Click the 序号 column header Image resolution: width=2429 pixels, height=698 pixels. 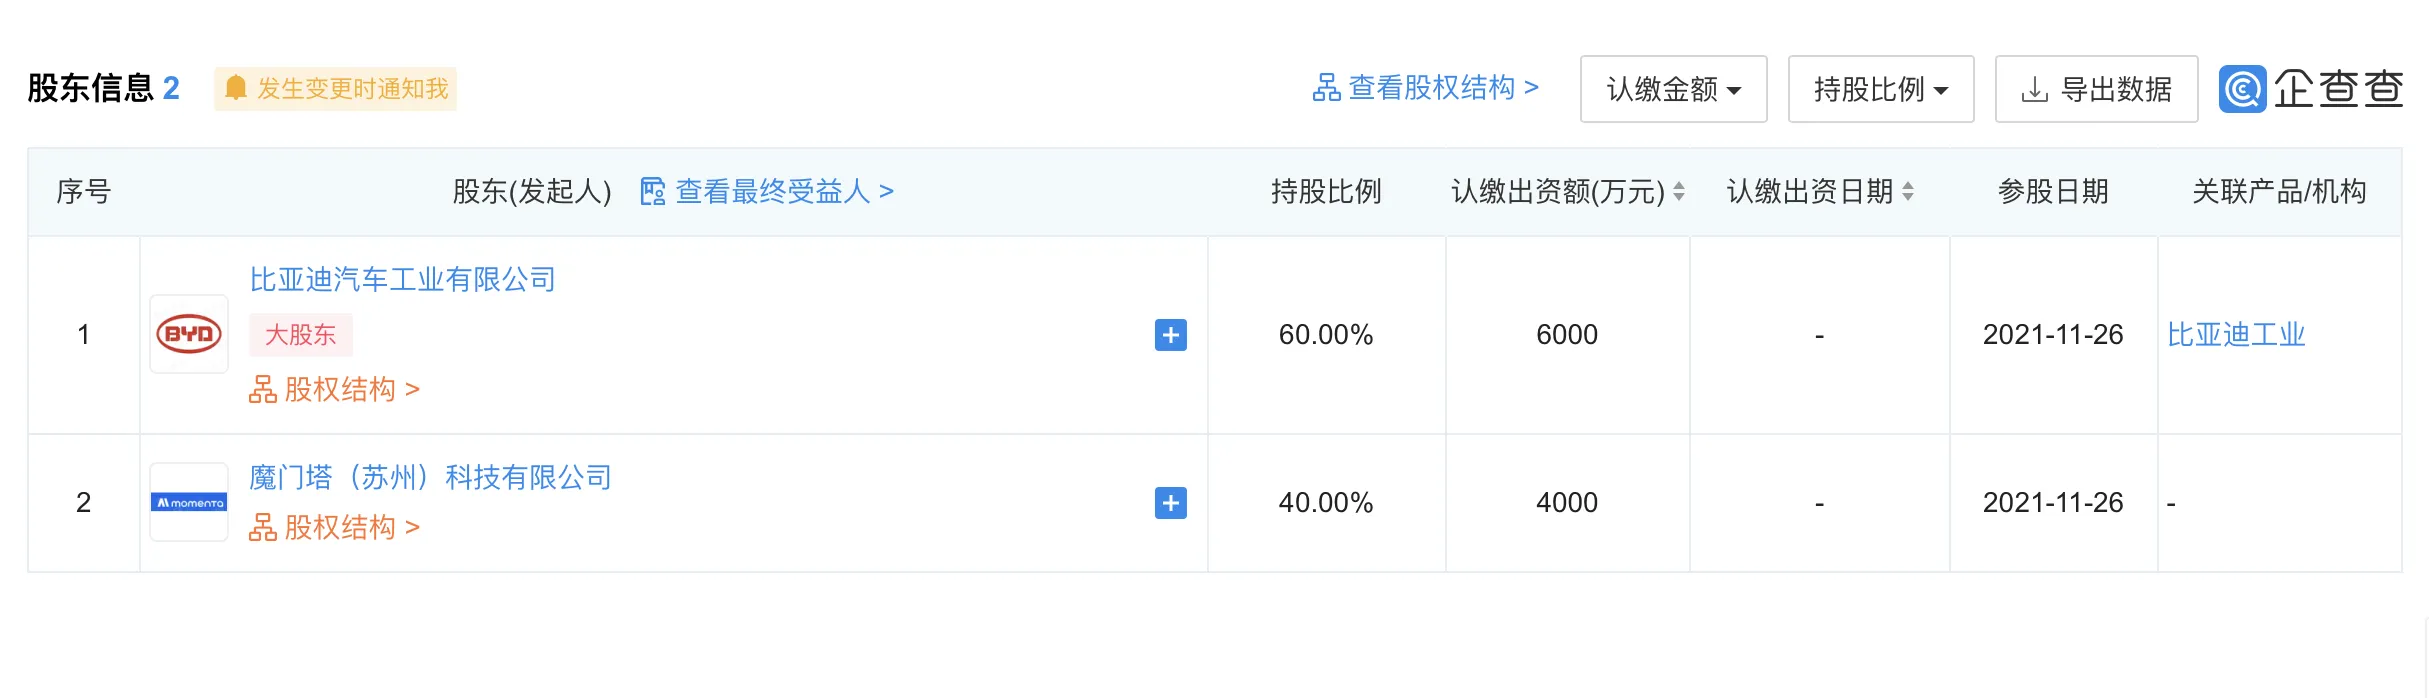[x=84, y=191]
